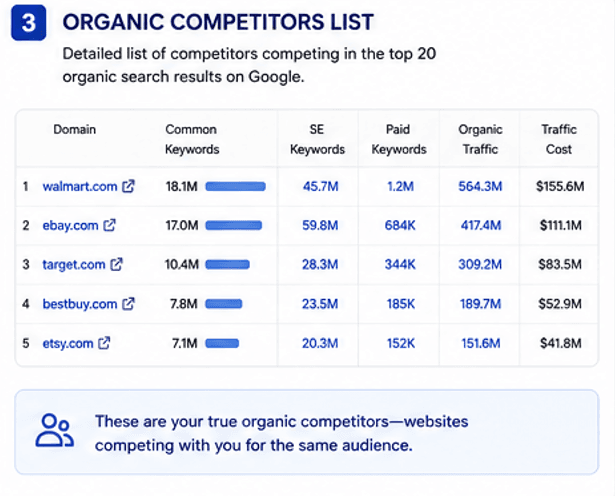Viewport: 615px width, 496px height.
Task: Click the number 3 section badge
Action: [29, 23]
